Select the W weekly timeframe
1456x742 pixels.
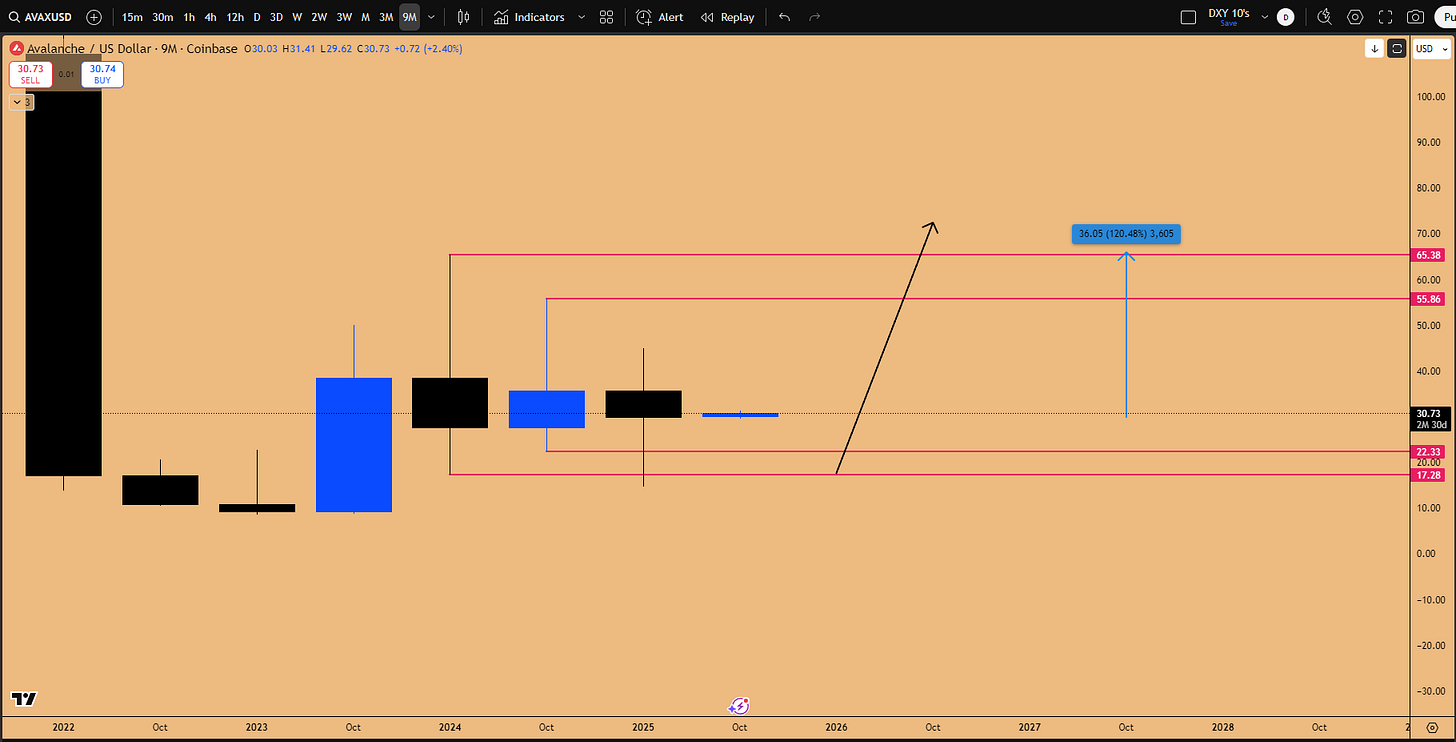pyautogui.click(x=297, y=17)
